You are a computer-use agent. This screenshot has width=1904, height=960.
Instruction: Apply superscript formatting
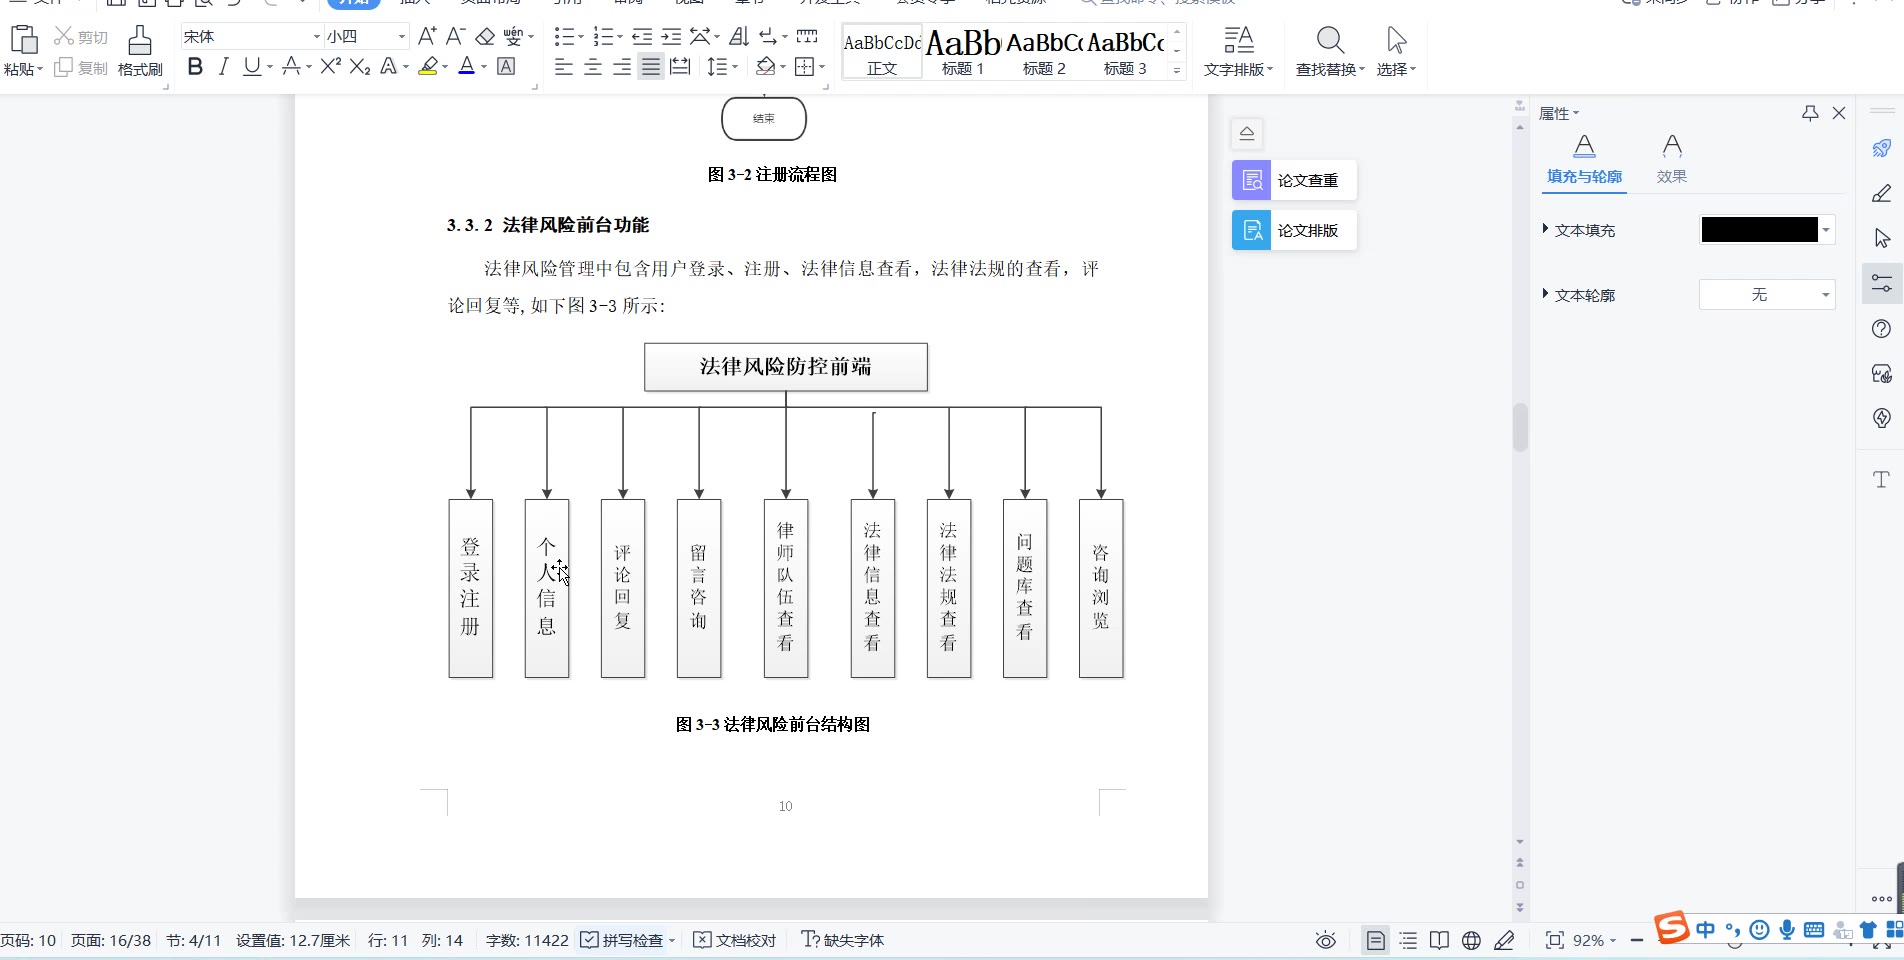pyautogui.click(x=331, y=66)
